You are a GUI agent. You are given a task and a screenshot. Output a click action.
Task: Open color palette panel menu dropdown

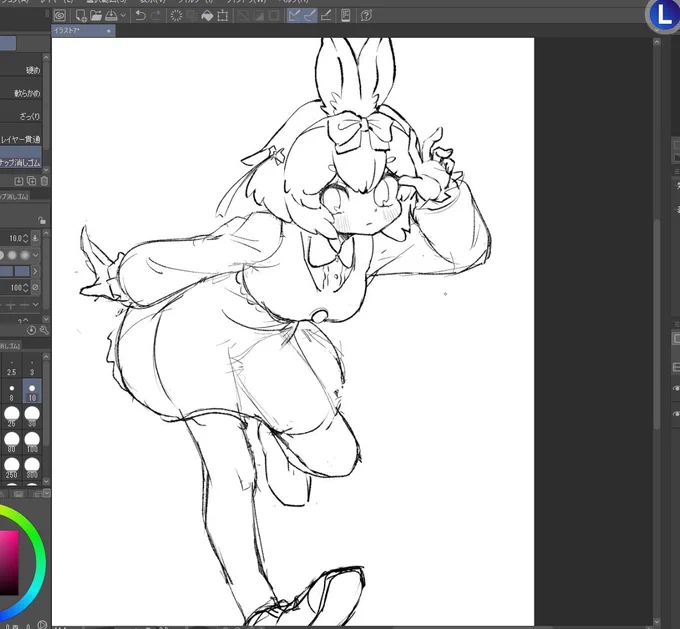[x=46, y=493]
